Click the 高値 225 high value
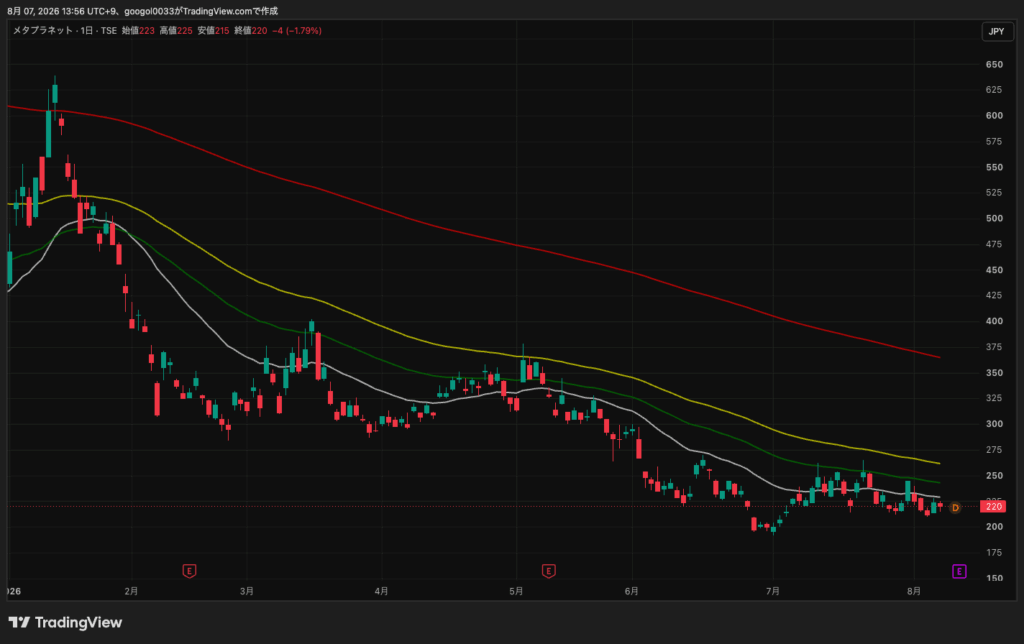The image size is (1024, 644). coord(176,31)
